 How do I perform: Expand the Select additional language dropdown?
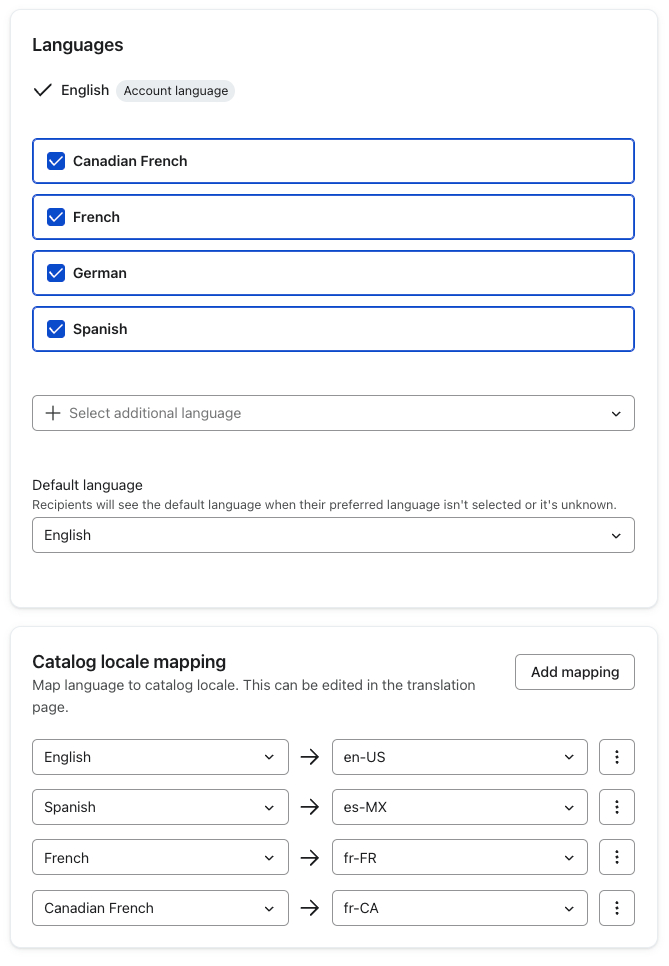(x=333, y=413)
